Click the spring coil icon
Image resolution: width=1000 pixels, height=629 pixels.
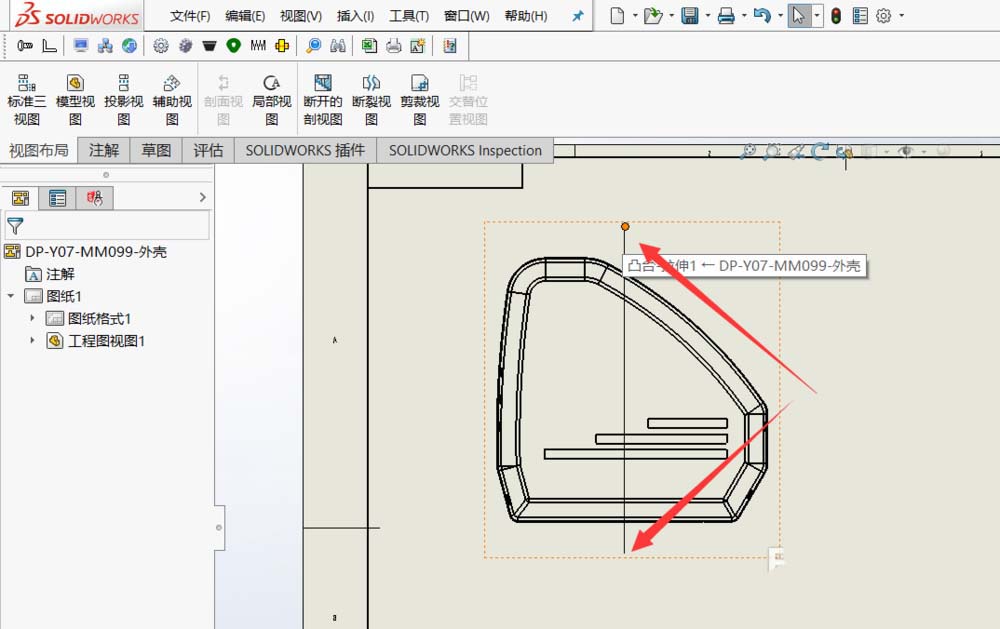coord(258,45)
